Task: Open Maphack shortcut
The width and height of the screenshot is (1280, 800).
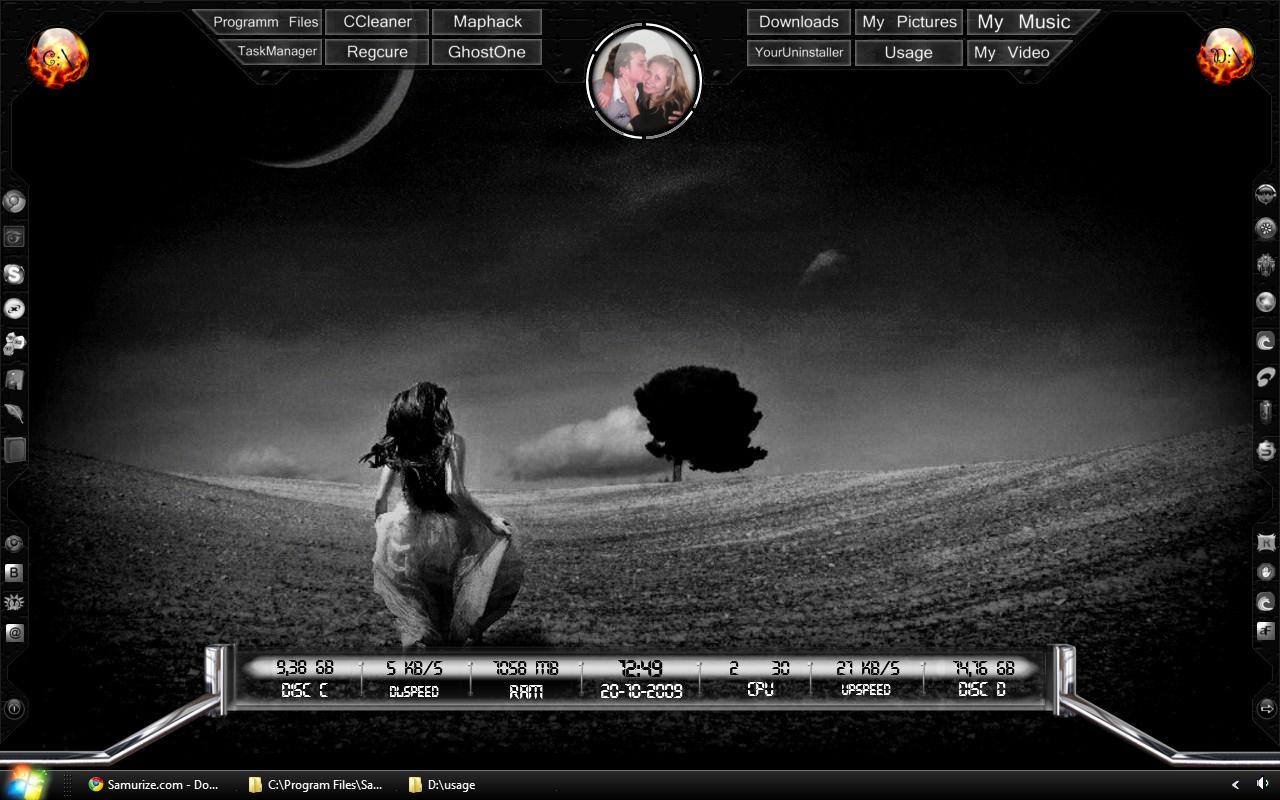Action: 487,22
